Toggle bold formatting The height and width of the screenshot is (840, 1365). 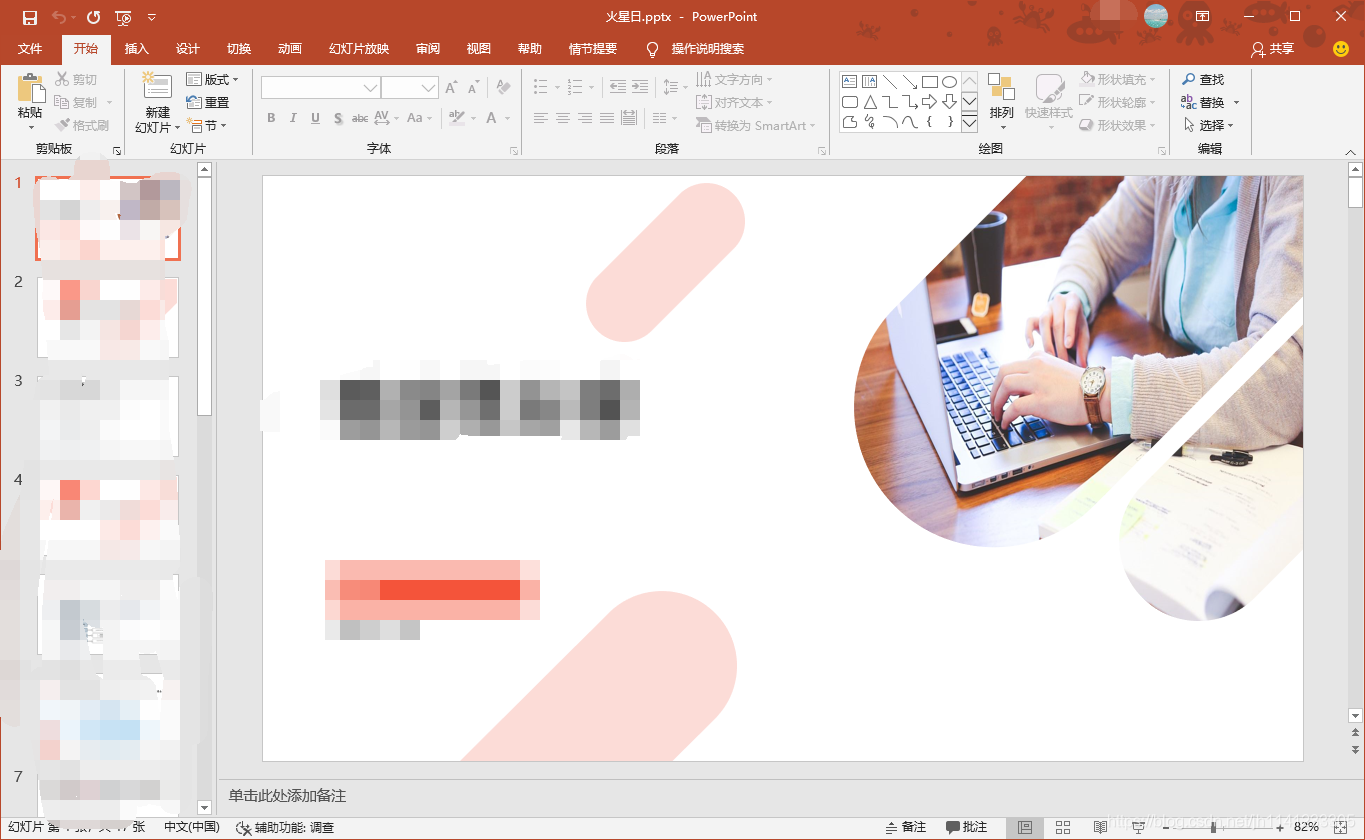point(271,118)
